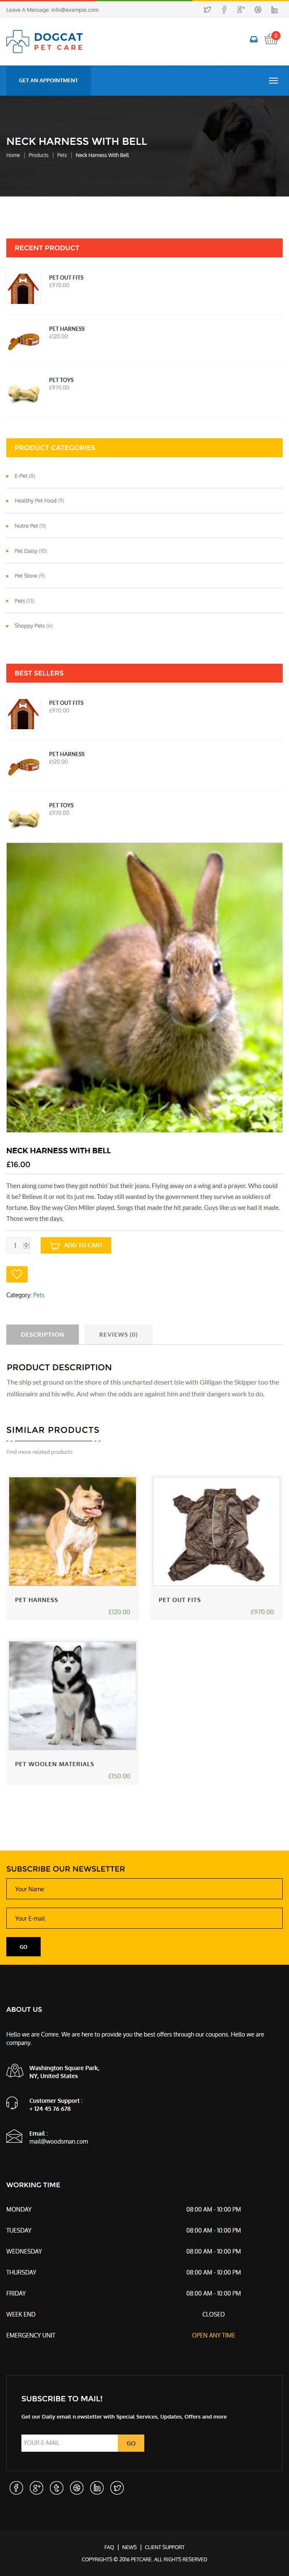The image size is (289, 2576).
Task: Click the Pet Out Fits similar product image
Action: click(x=216, y=1531)
